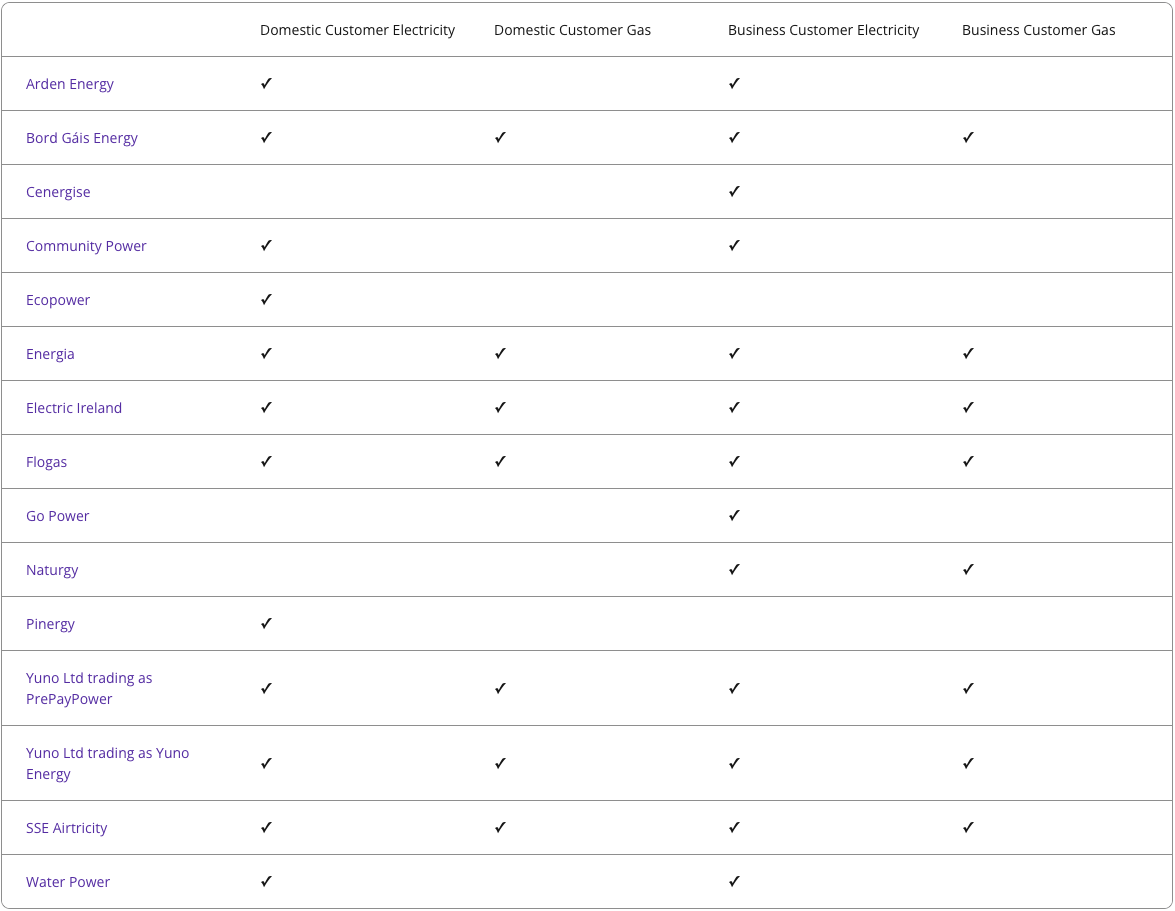Click the Electric Ireland link

coord(74,408)
